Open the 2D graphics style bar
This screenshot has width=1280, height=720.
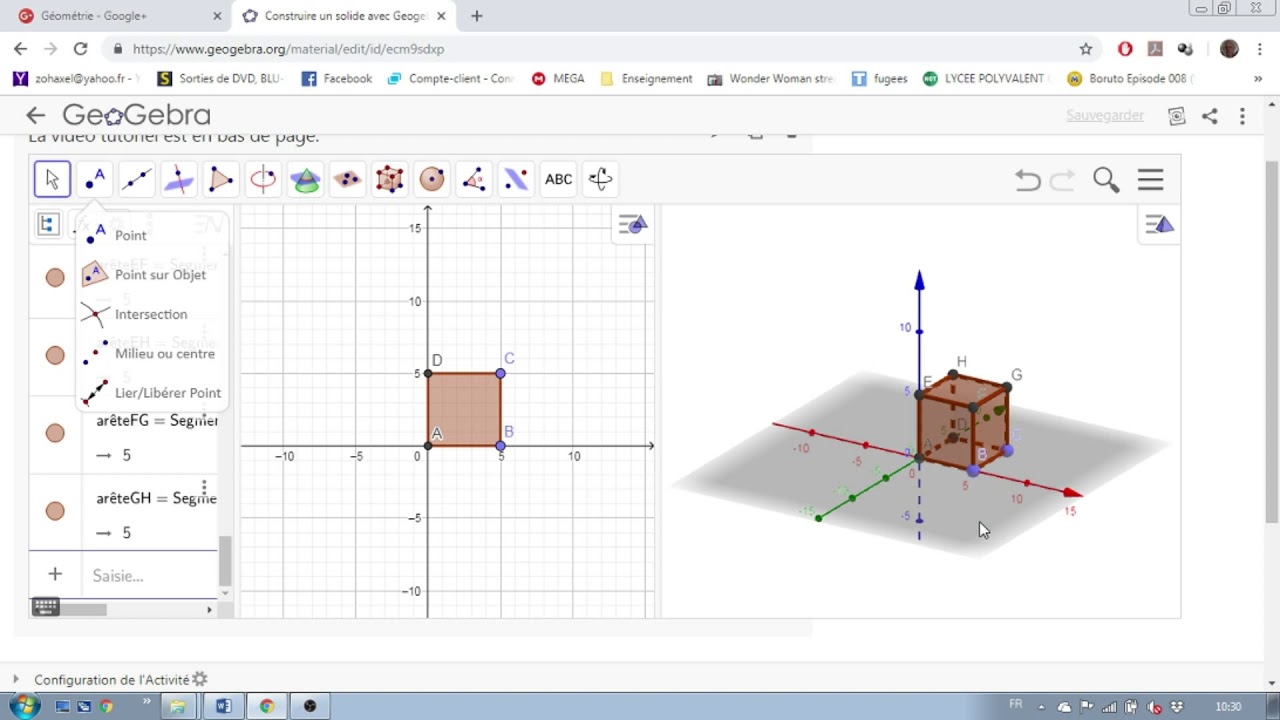pyautogui.click(x=632, y=224)
